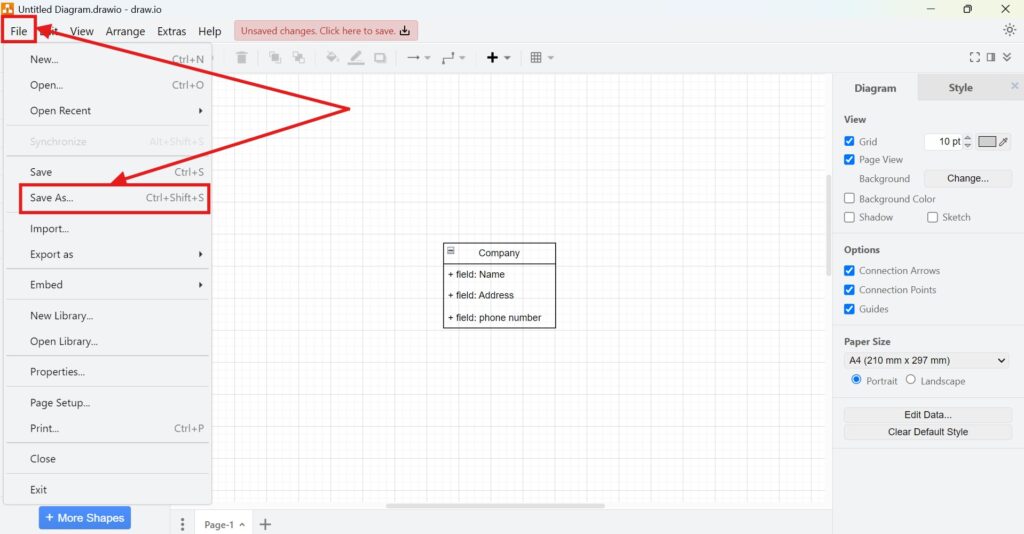
Task: Click the Fill Color bucket icon
Action: point(333,58)
